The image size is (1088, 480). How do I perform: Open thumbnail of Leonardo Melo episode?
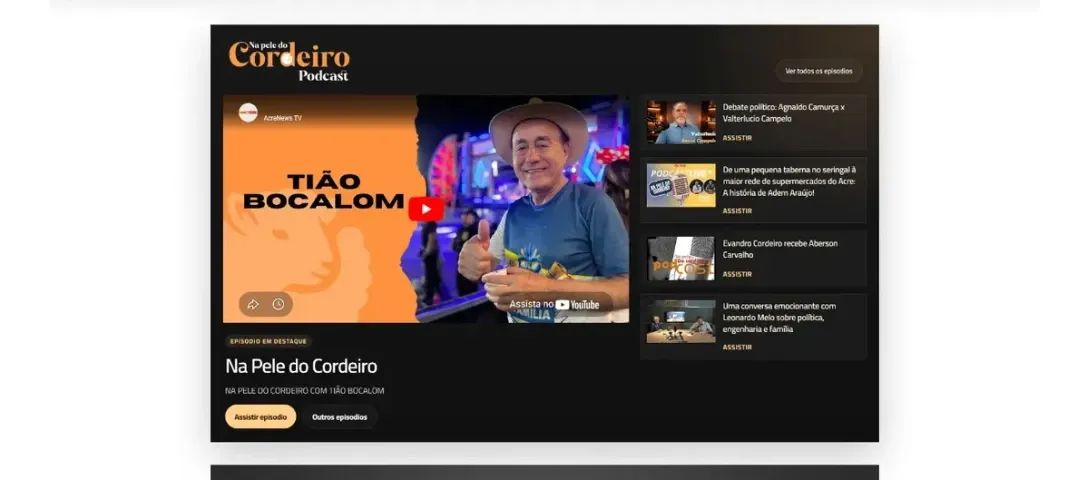tap(681, 321)
